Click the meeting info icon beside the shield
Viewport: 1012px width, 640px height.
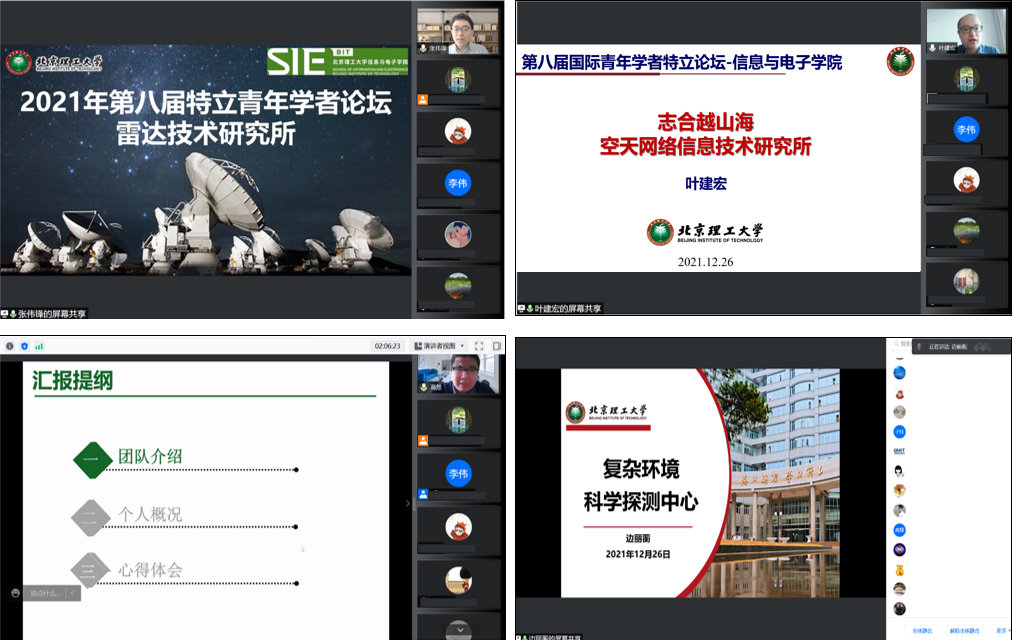point(9,346)
